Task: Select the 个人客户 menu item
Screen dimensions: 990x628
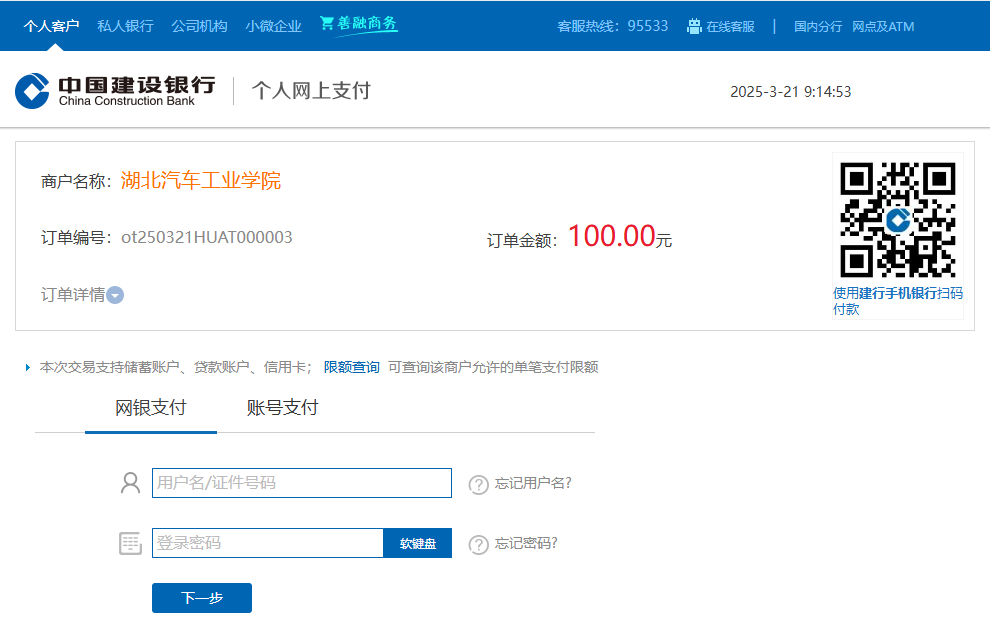Action: tap(51, 26)
